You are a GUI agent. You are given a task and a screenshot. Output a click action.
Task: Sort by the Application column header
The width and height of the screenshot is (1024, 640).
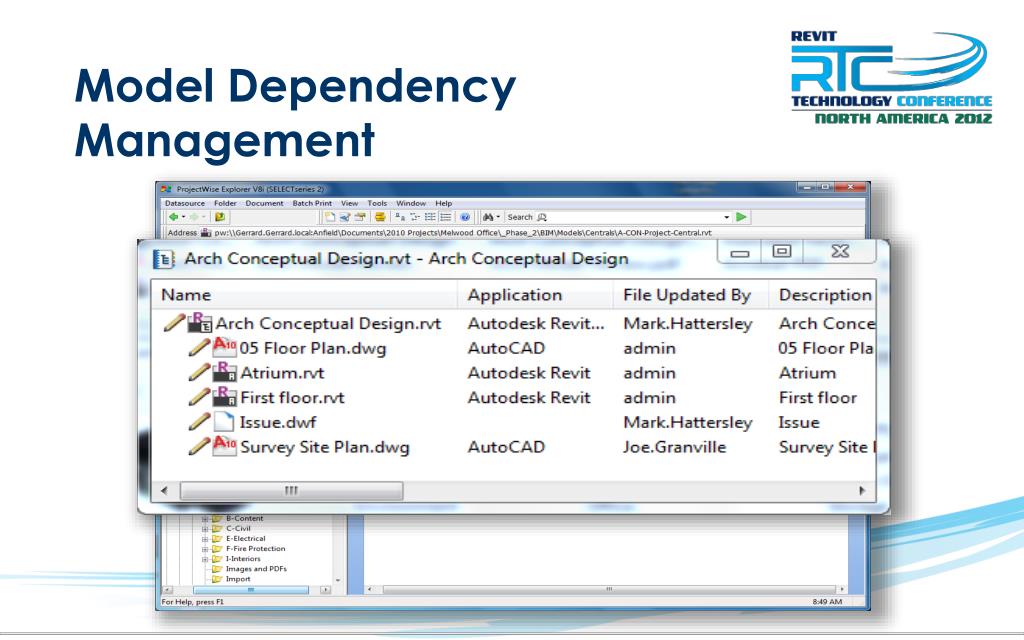pyautogui.click(x=536, y=295)
